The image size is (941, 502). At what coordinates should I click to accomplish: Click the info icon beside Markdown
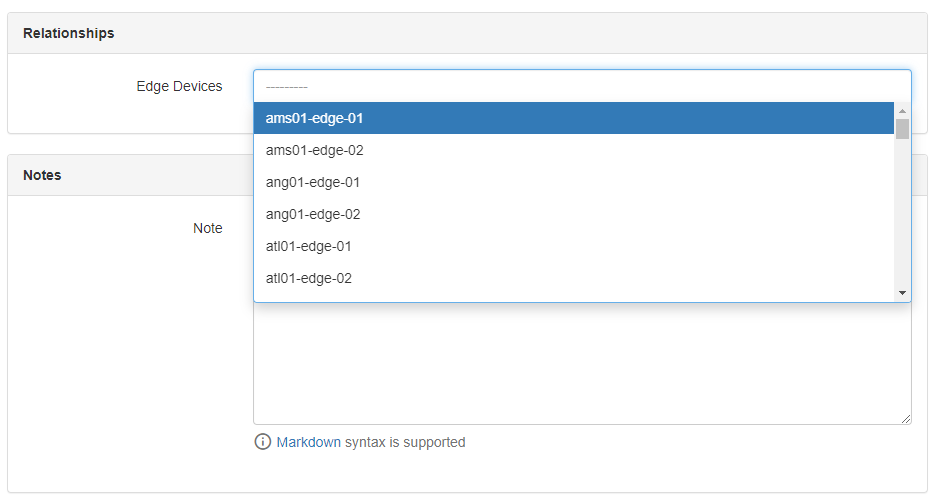tap(263, 442)
